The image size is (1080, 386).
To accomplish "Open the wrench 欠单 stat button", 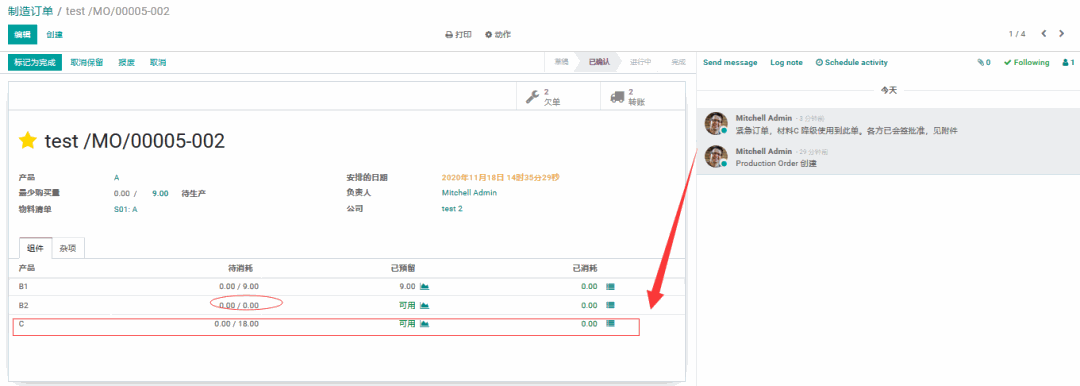I will pyautogui.click(x=559, y=96).
